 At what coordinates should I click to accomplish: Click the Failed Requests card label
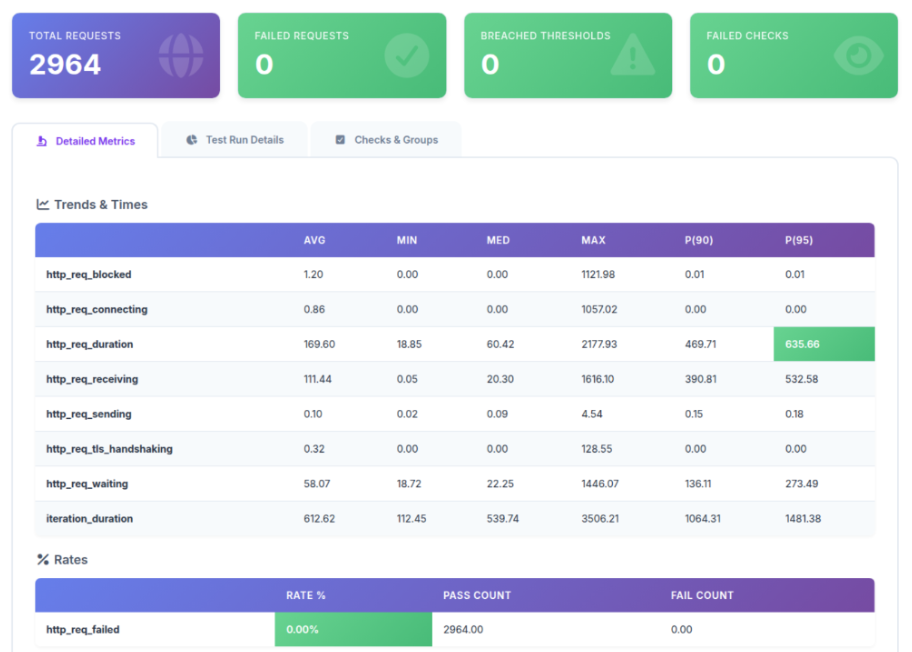click(301, 35)
